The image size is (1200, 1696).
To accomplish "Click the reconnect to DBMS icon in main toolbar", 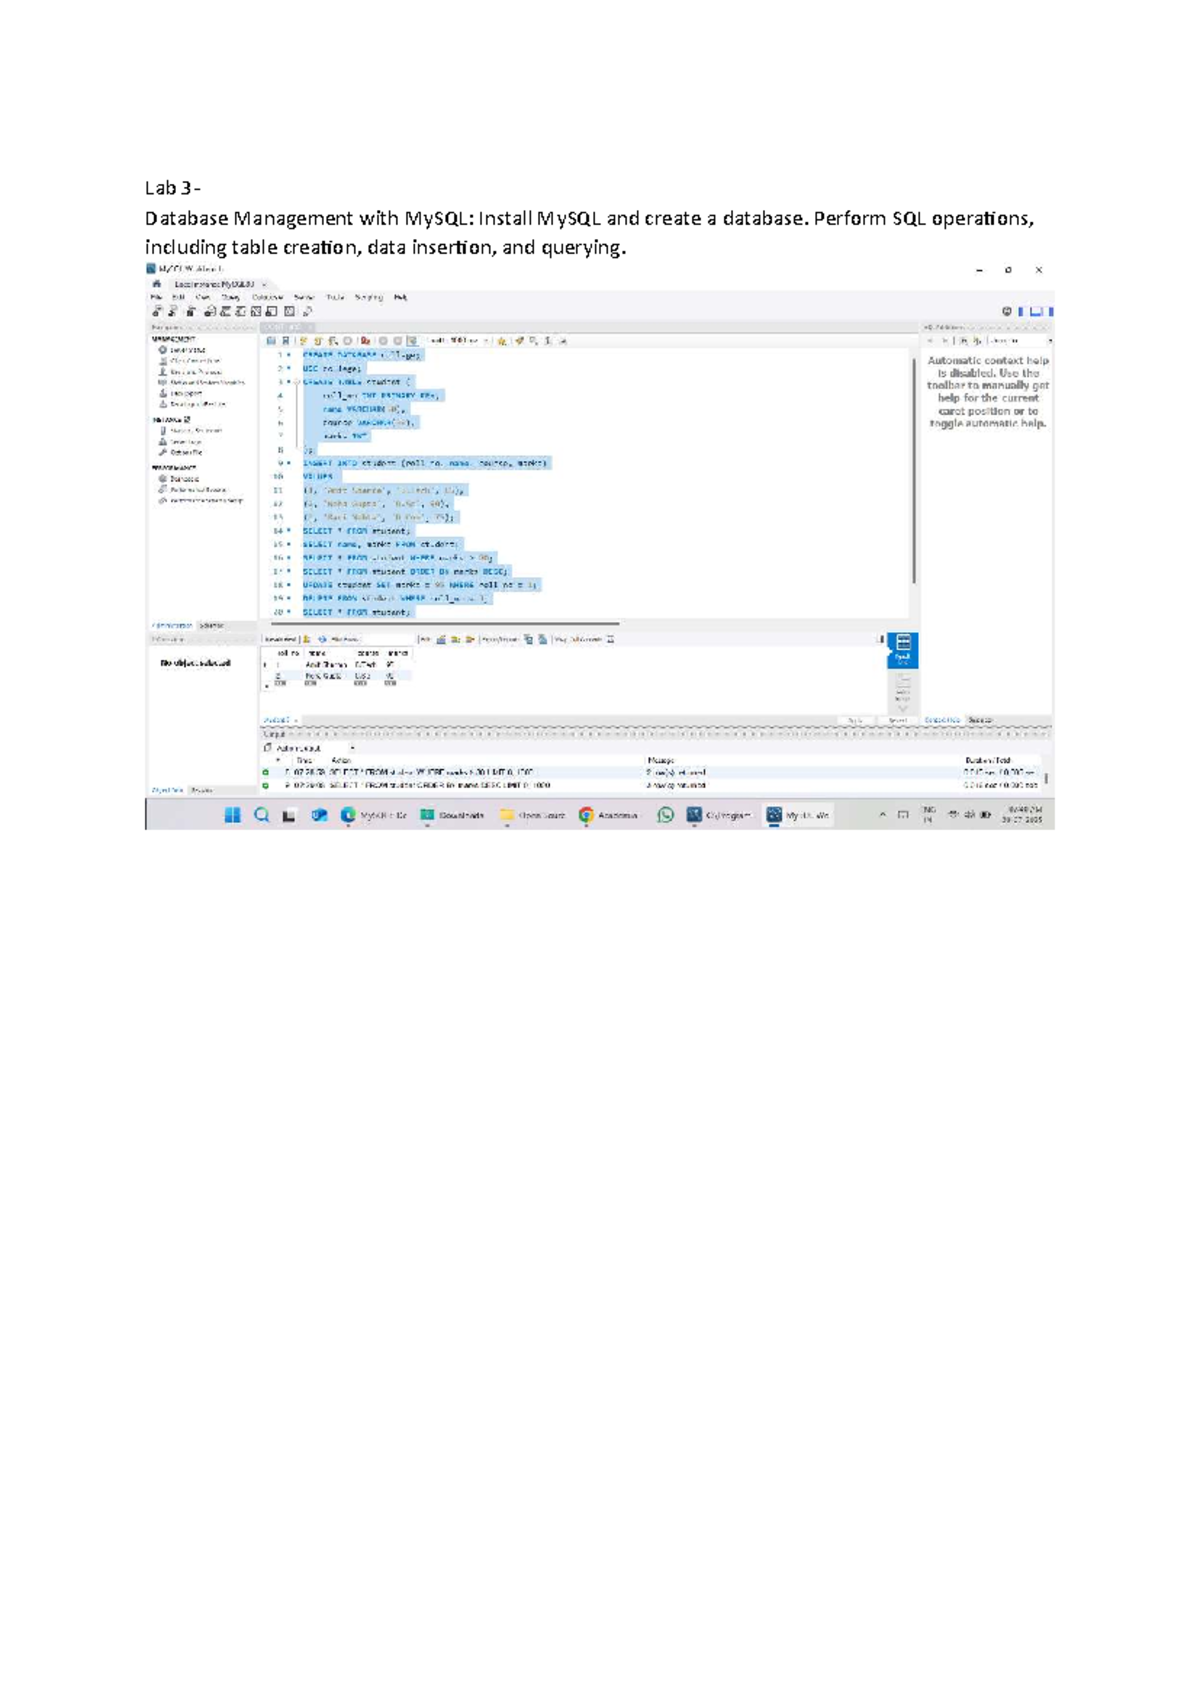I will point(308,311).
